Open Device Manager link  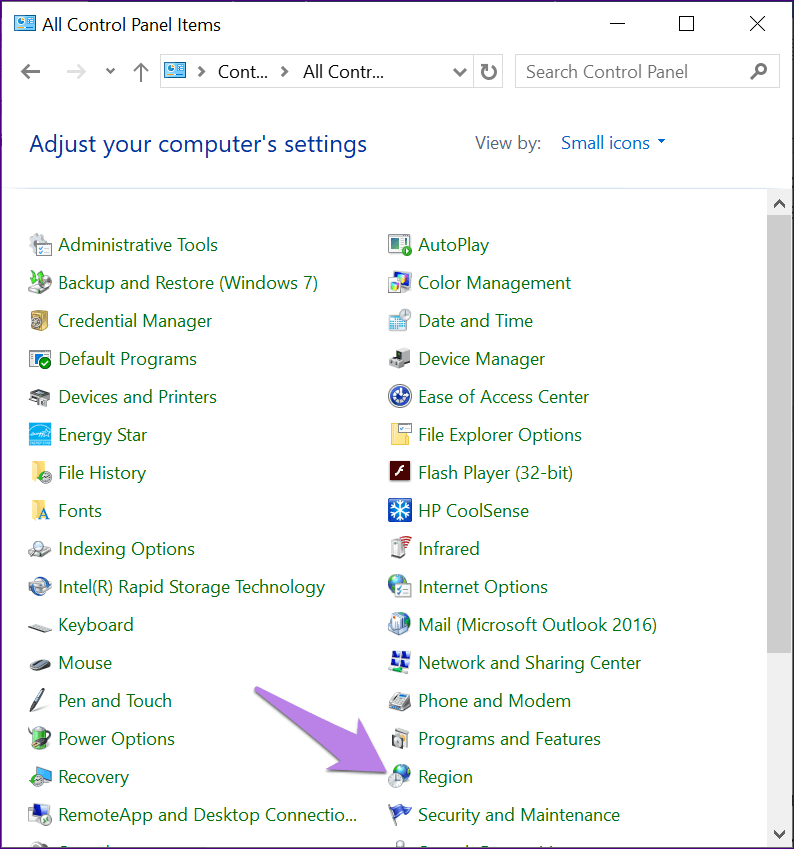481,358
